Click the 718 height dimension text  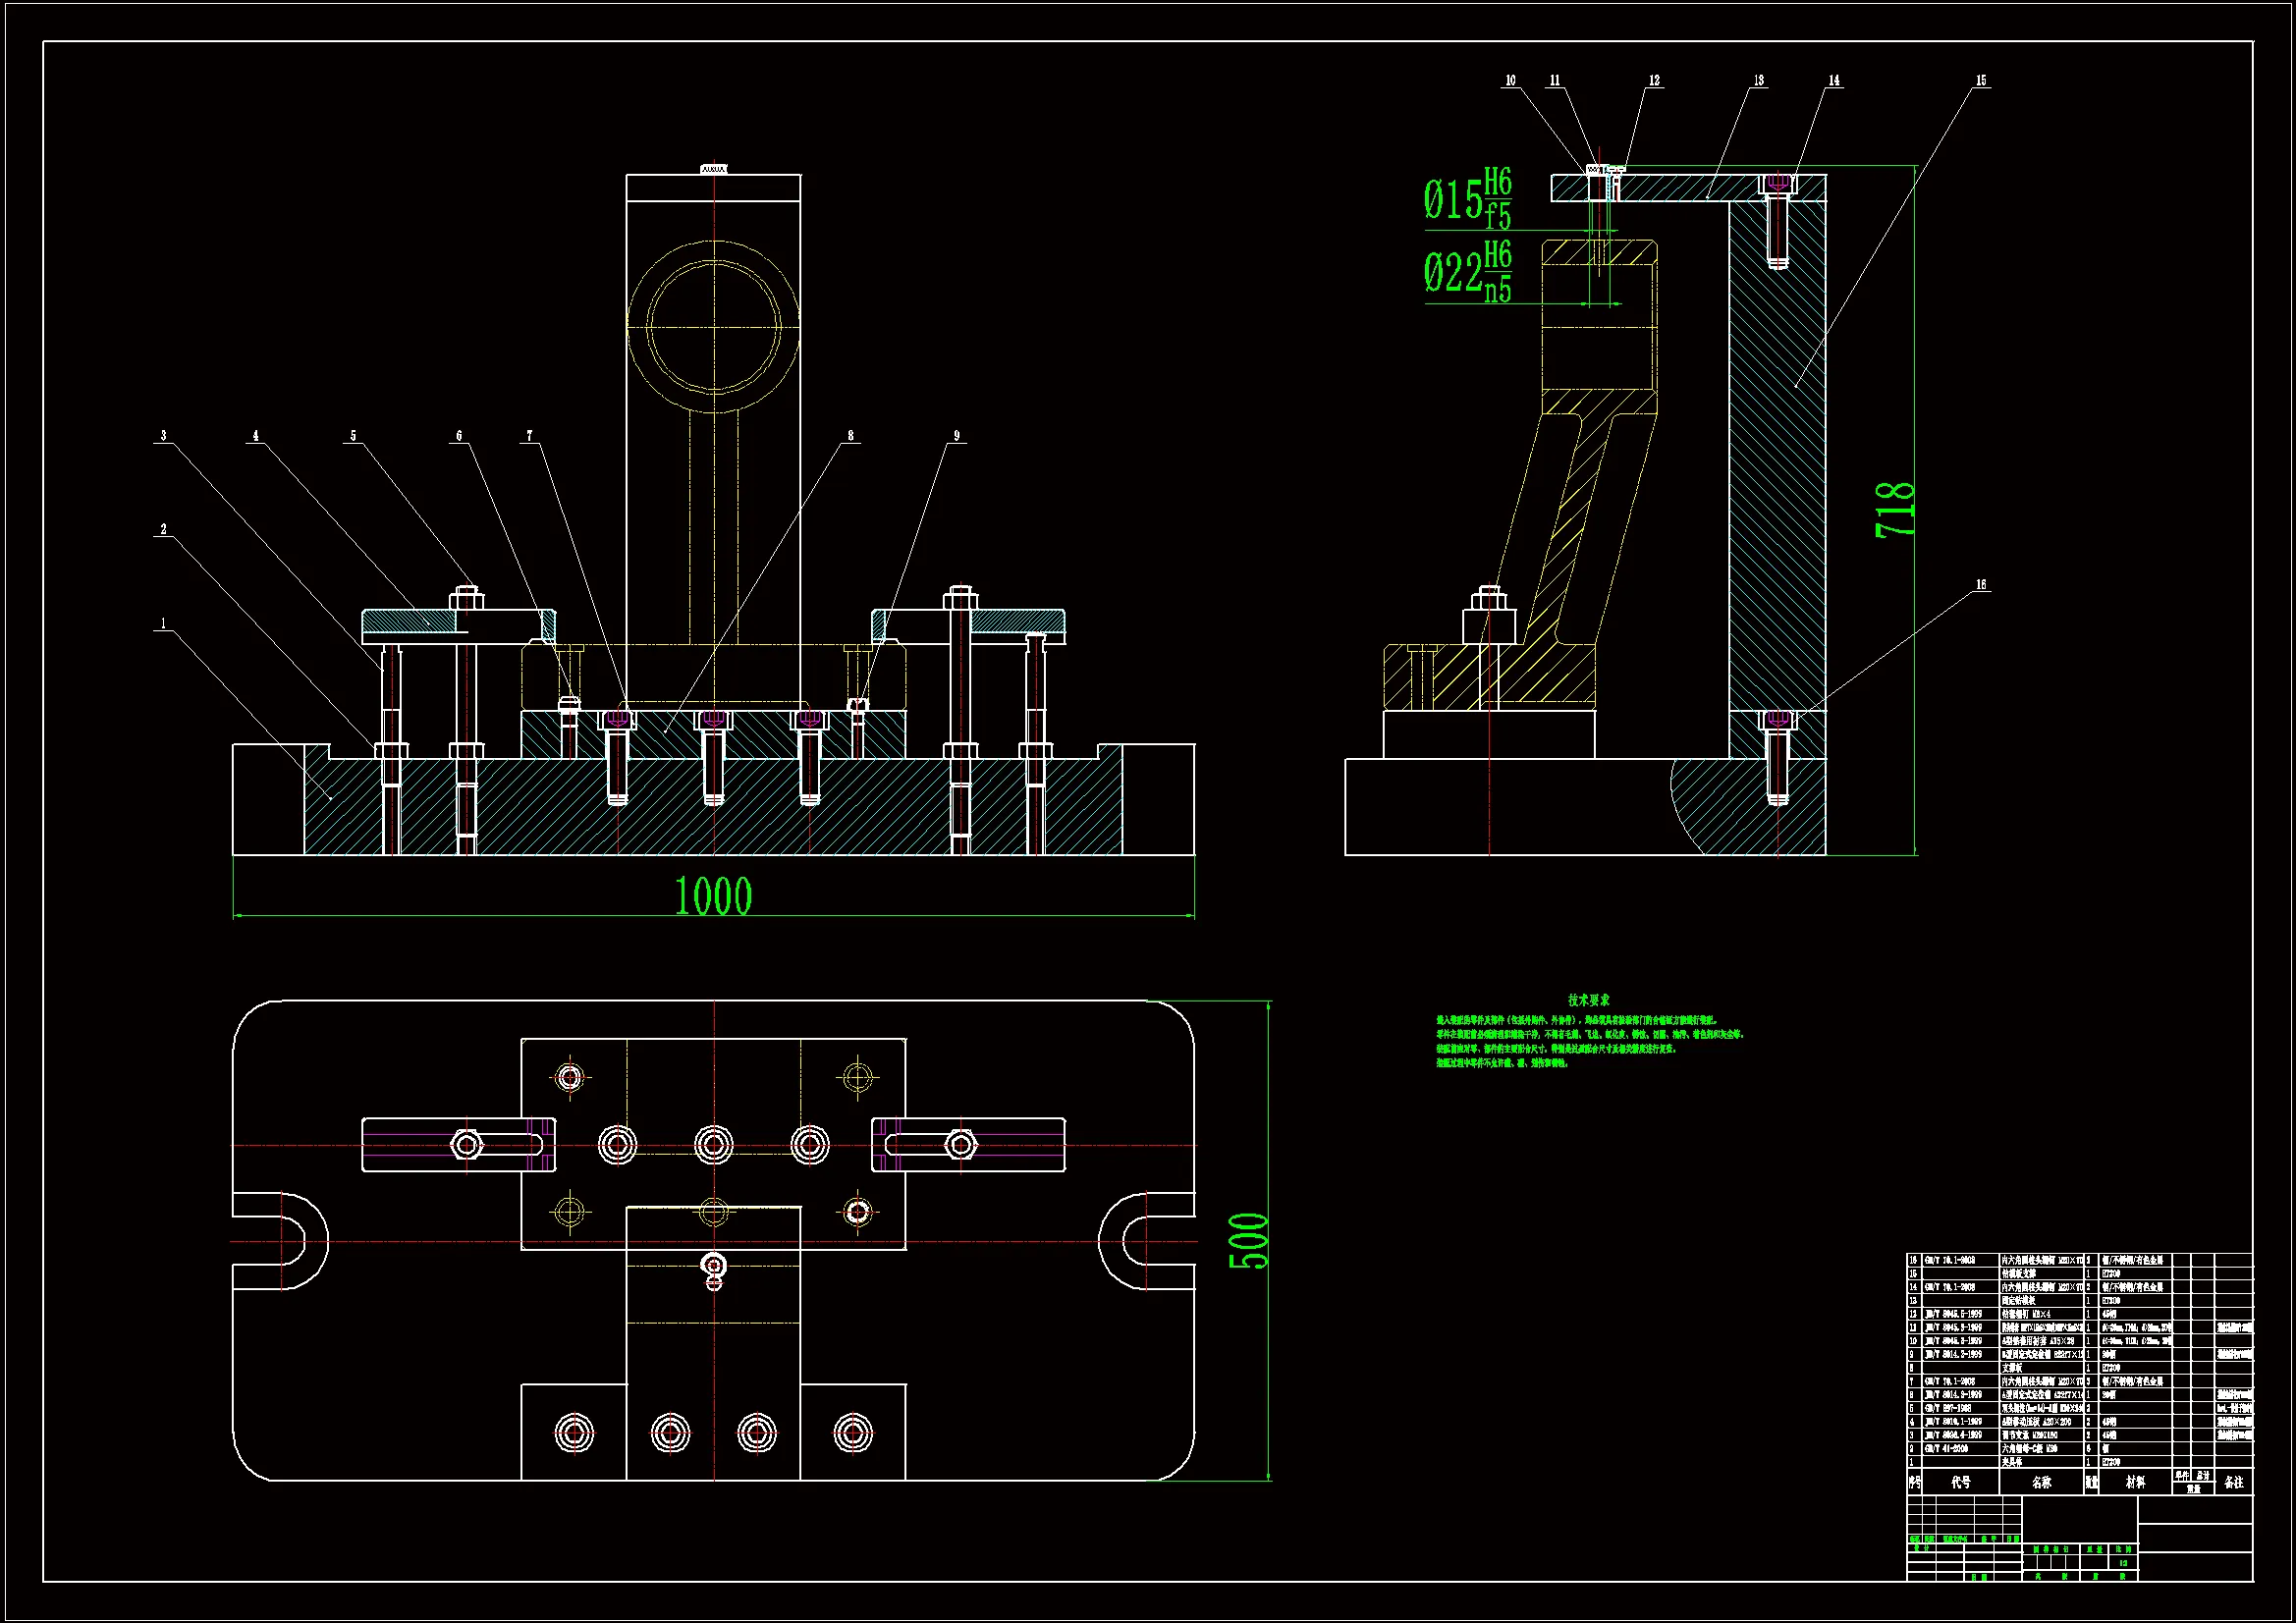pos(1896,510)
